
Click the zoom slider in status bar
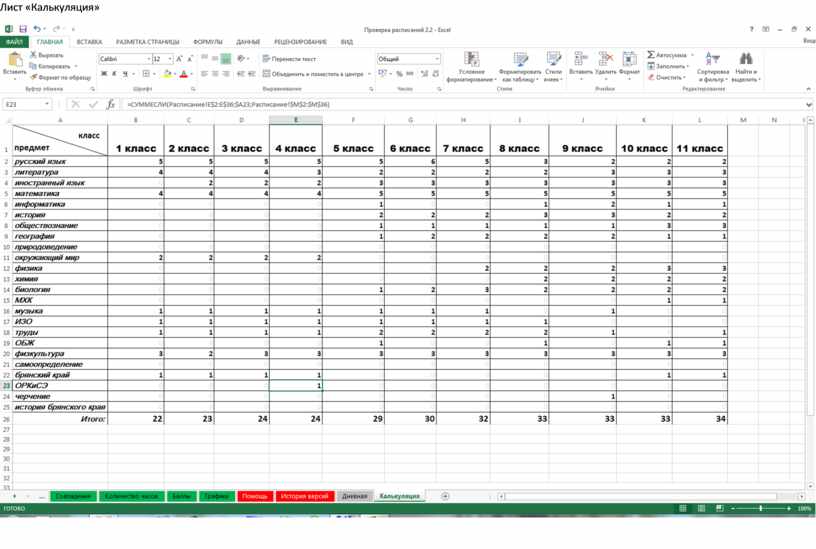pos(761,508)
